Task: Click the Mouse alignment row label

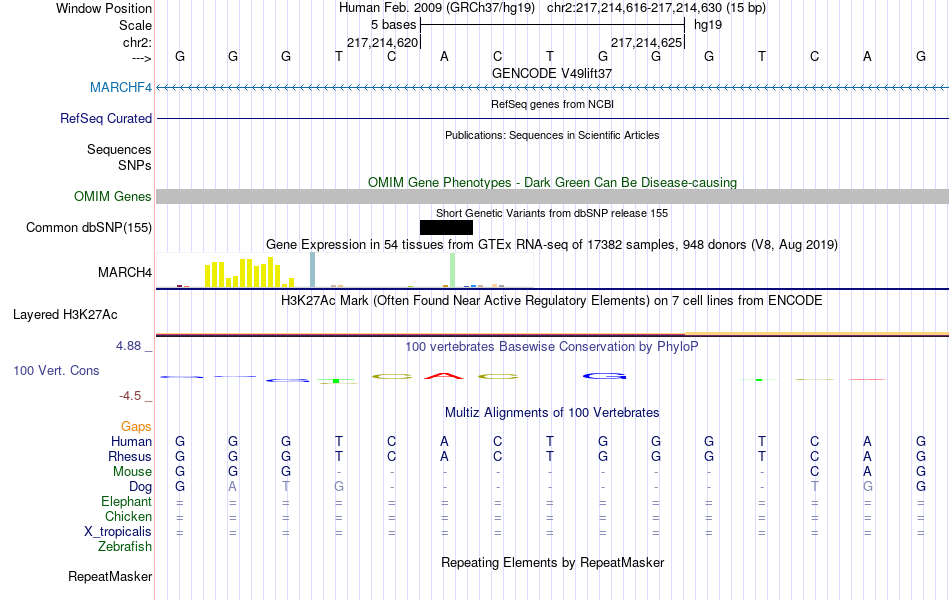Action: 132,472
